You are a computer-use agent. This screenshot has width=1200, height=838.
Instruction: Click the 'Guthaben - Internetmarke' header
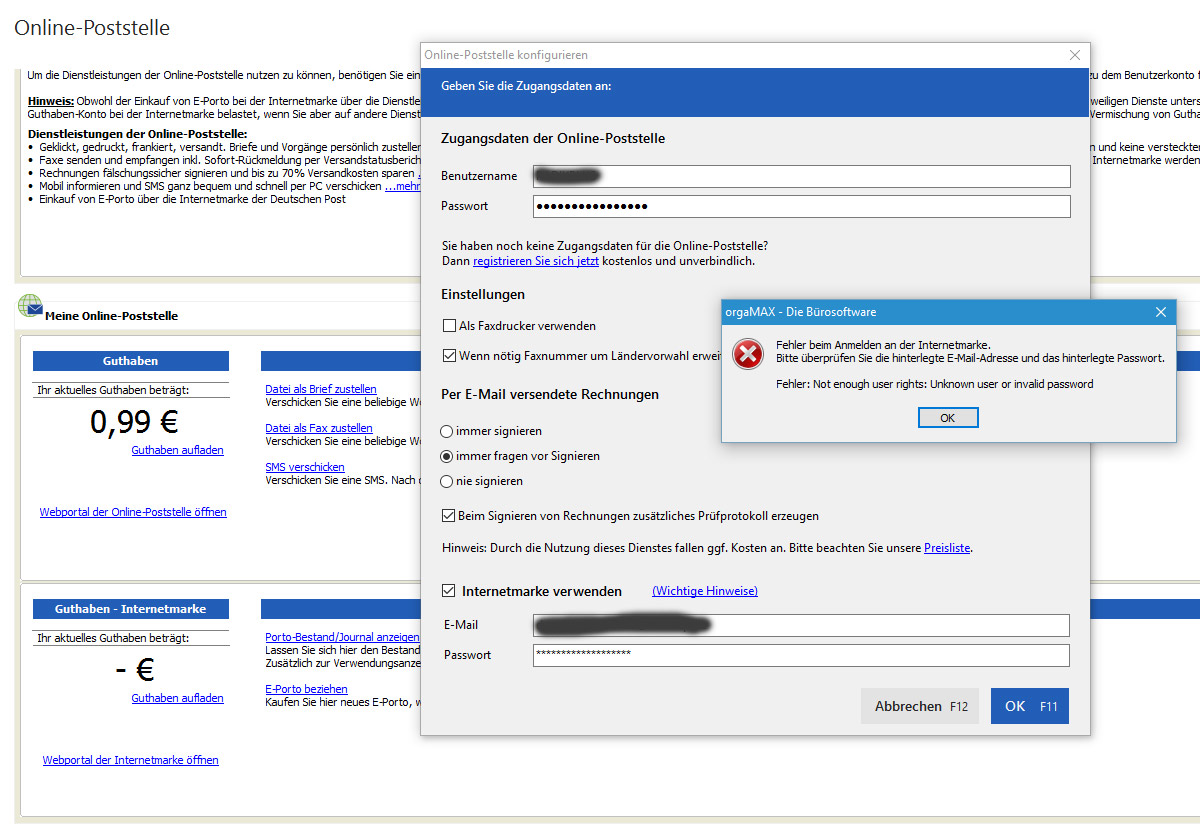(x=131, y=609)
